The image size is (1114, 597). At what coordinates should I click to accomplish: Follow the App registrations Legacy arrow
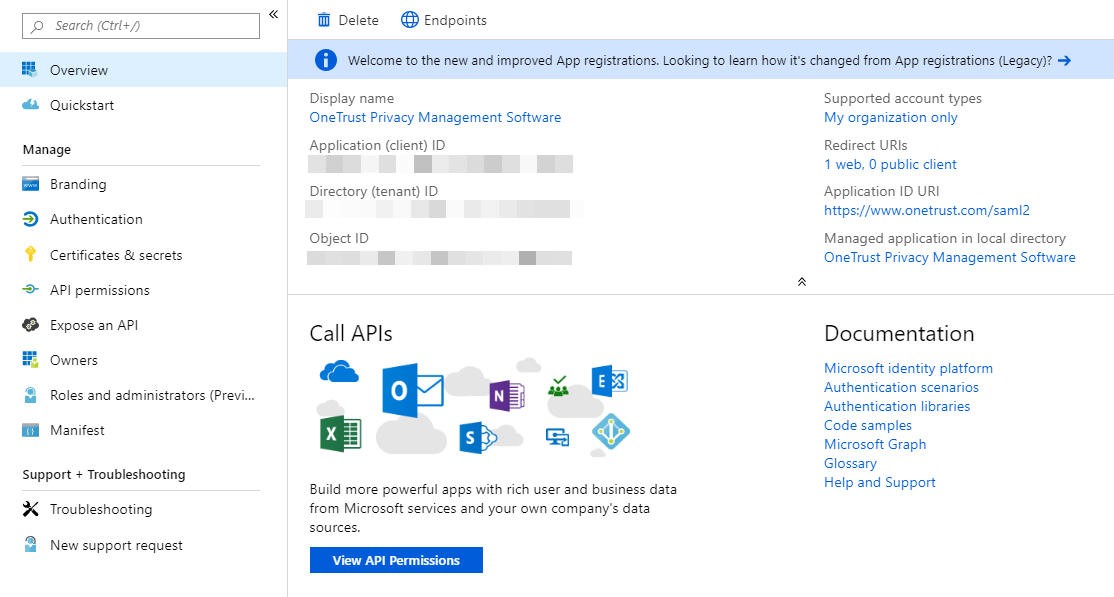pos(1063,60)
